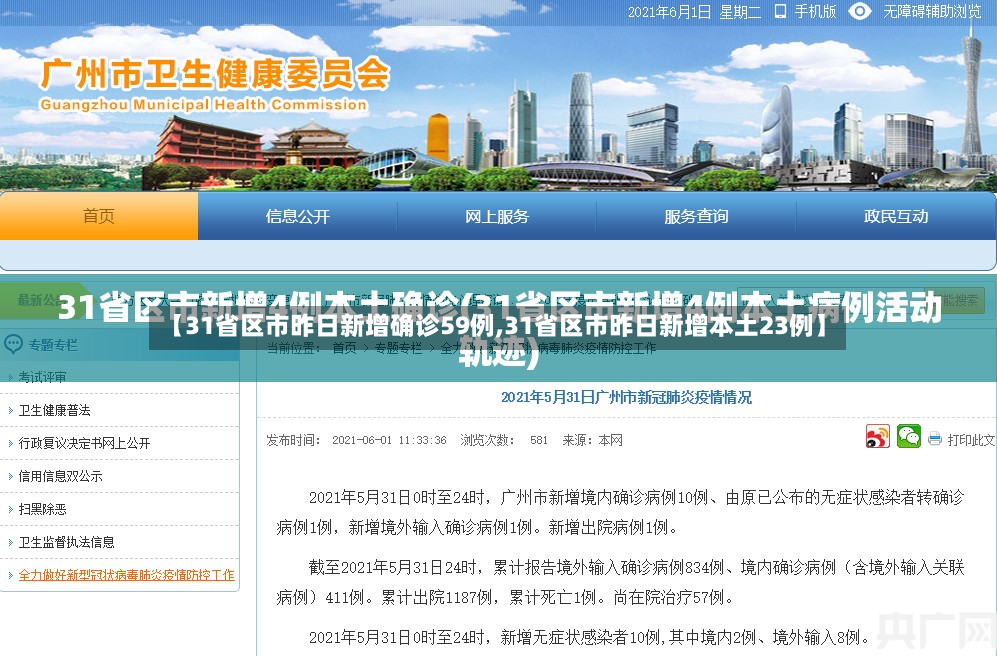Click the eye icon for 无障碍辅助浏览

[860, 11]
